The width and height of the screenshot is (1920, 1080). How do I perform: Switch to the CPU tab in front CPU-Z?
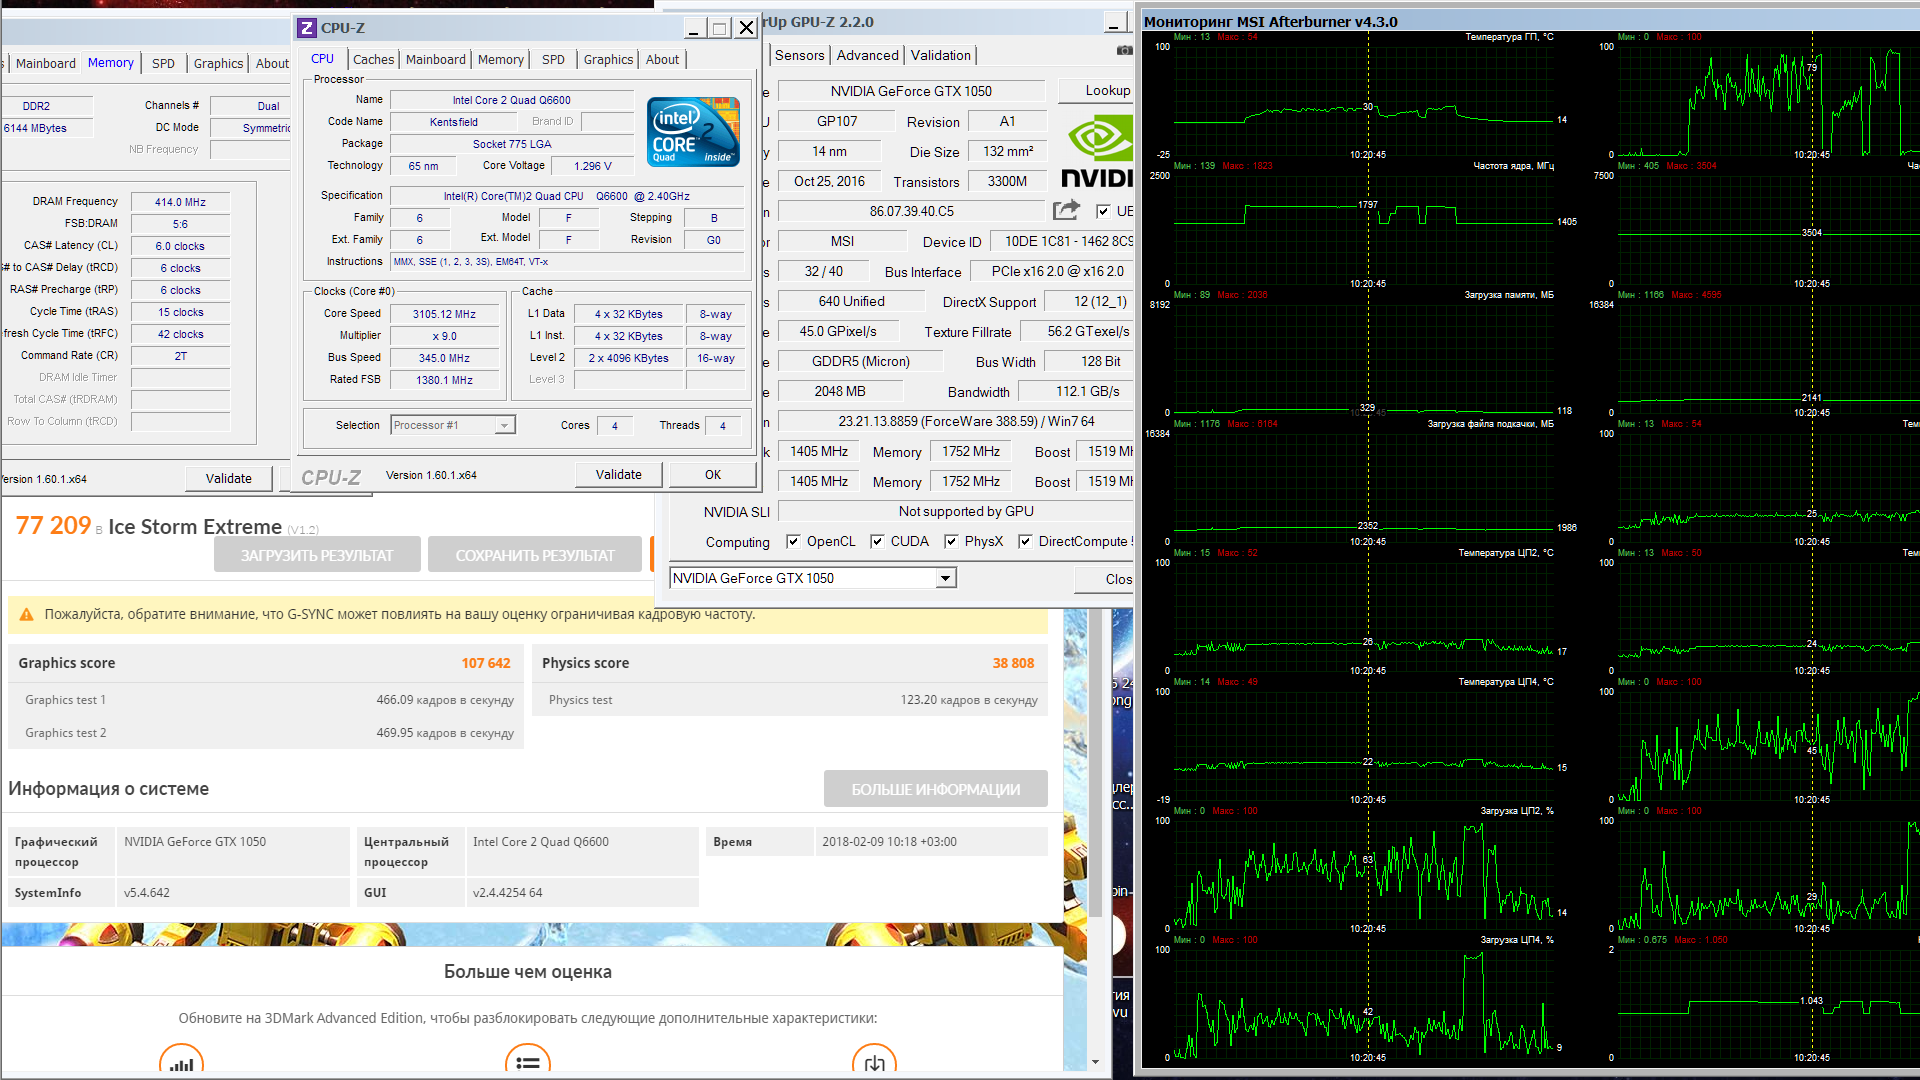point(322,59)
